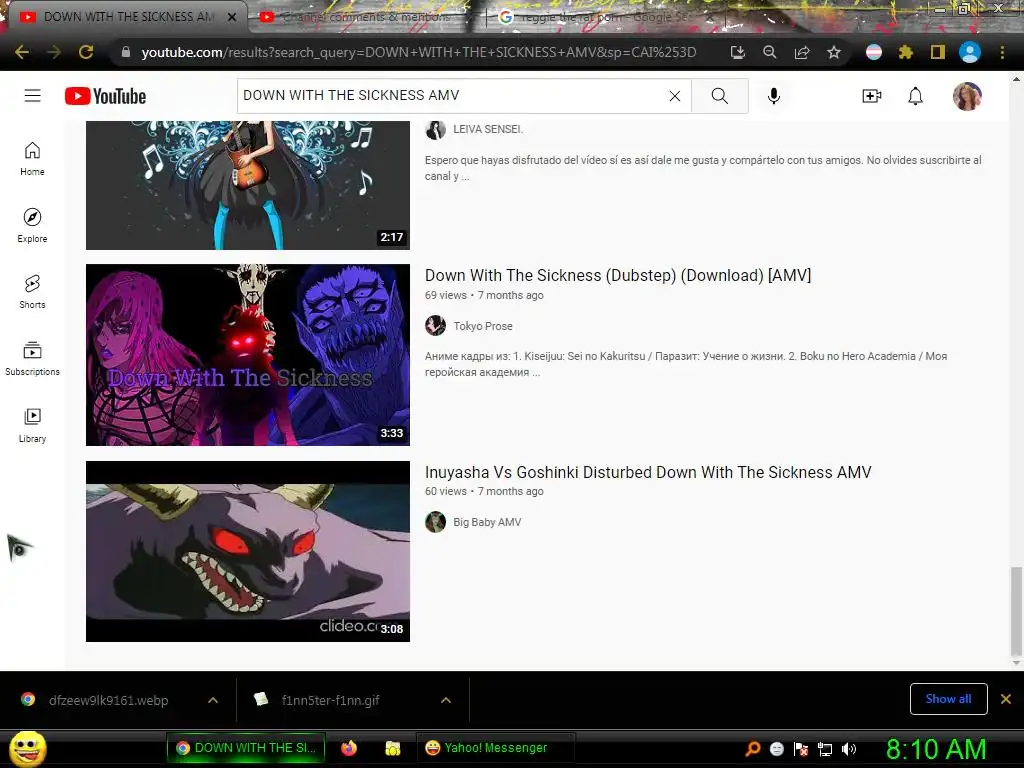Submit search with magnifier button
1024x768 pixels.
pyautogui.click(x=720, y=96)
